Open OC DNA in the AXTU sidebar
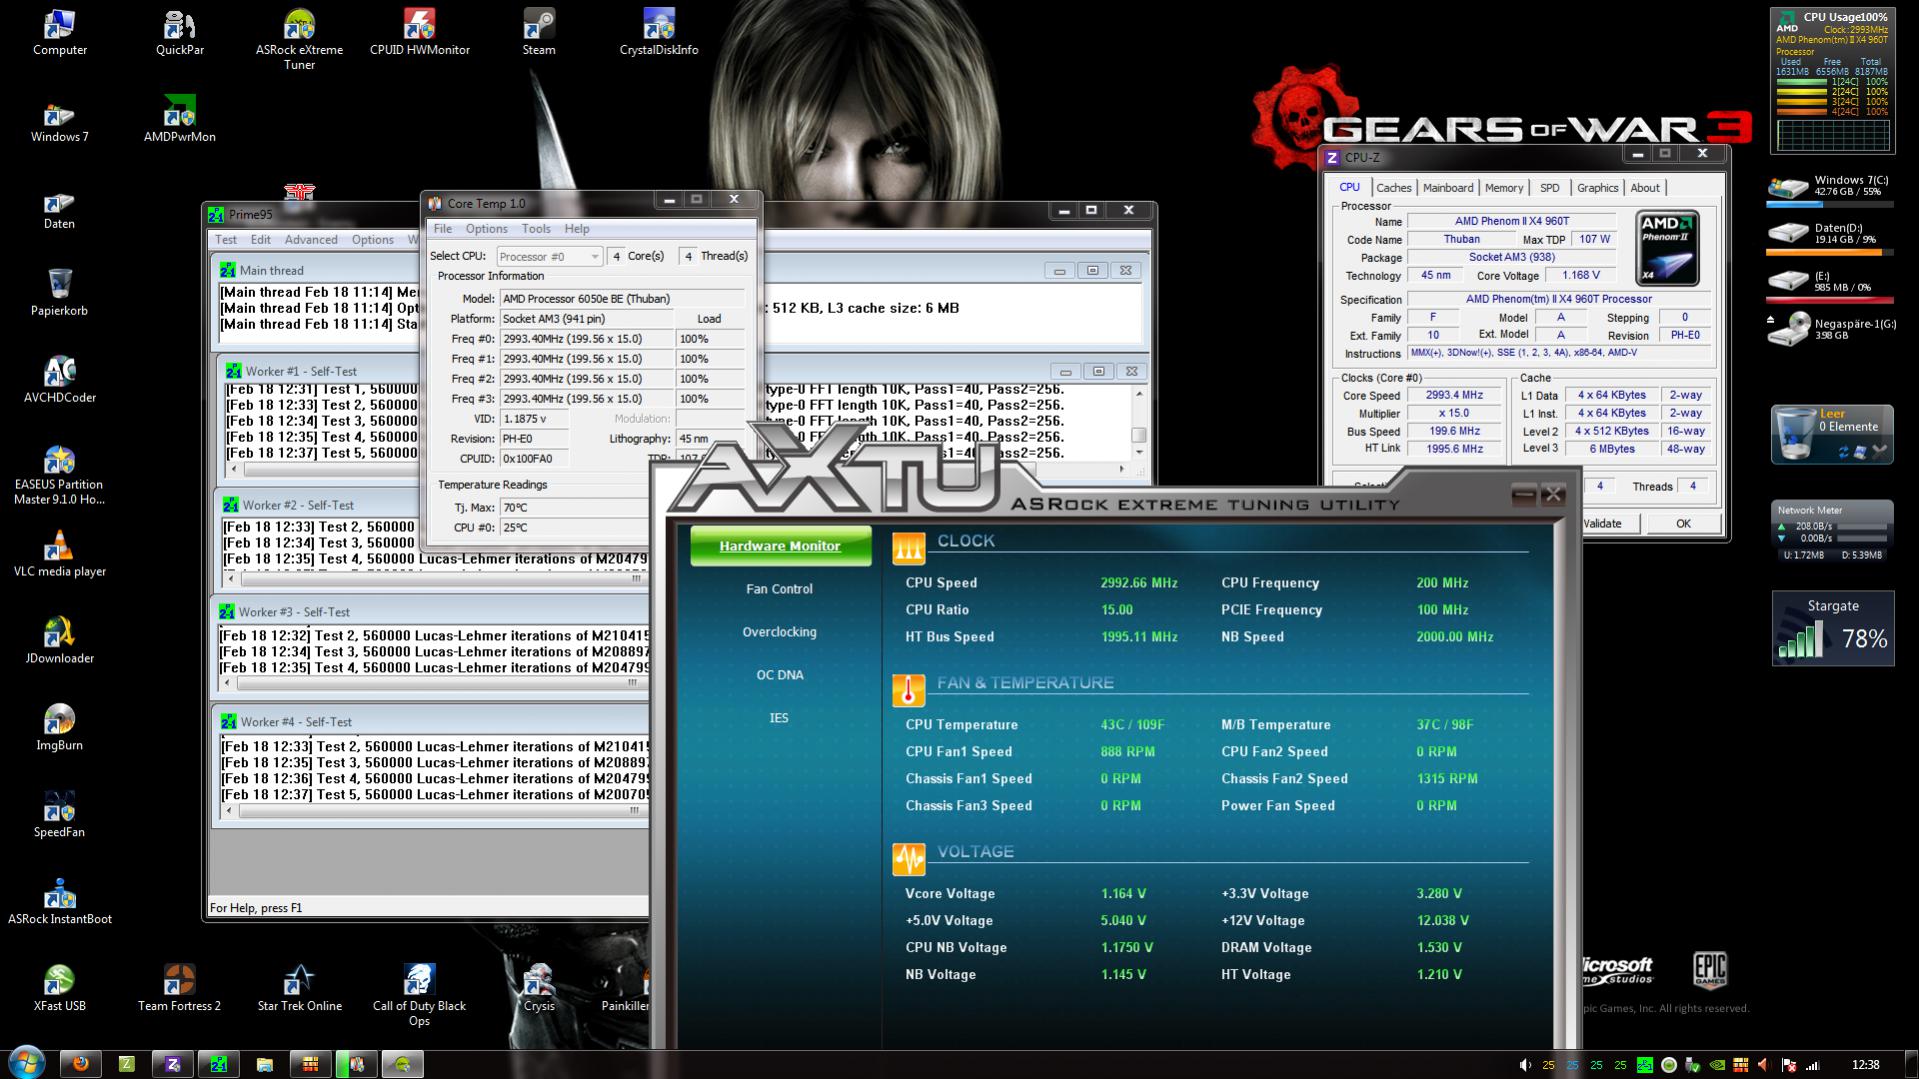This screenshot has height=1079, width=1919. (779, 675)
